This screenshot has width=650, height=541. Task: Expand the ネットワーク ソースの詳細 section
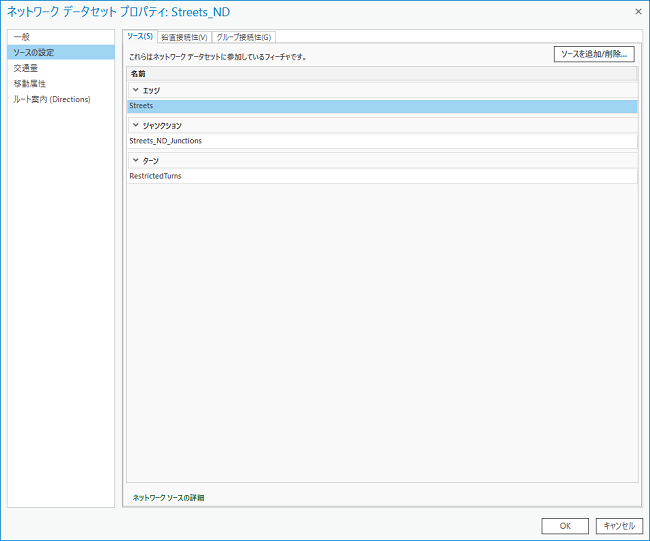(x=169, y=497)
